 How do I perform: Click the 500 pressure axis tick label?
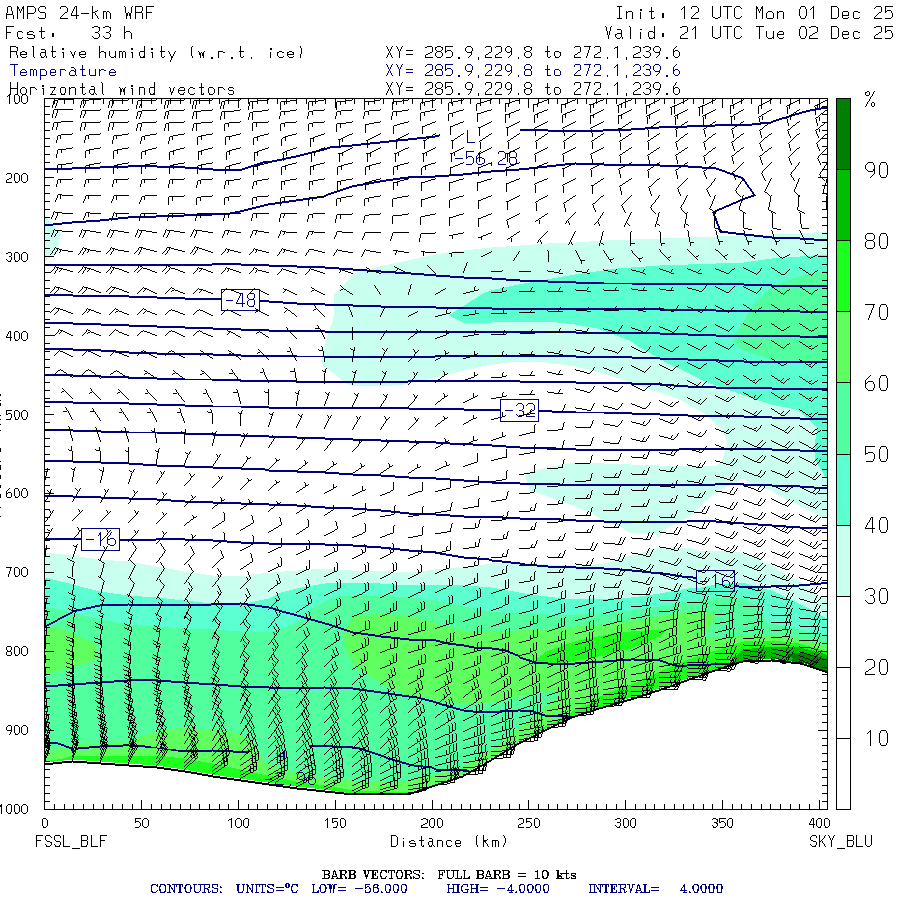click(x=17, y=415)
